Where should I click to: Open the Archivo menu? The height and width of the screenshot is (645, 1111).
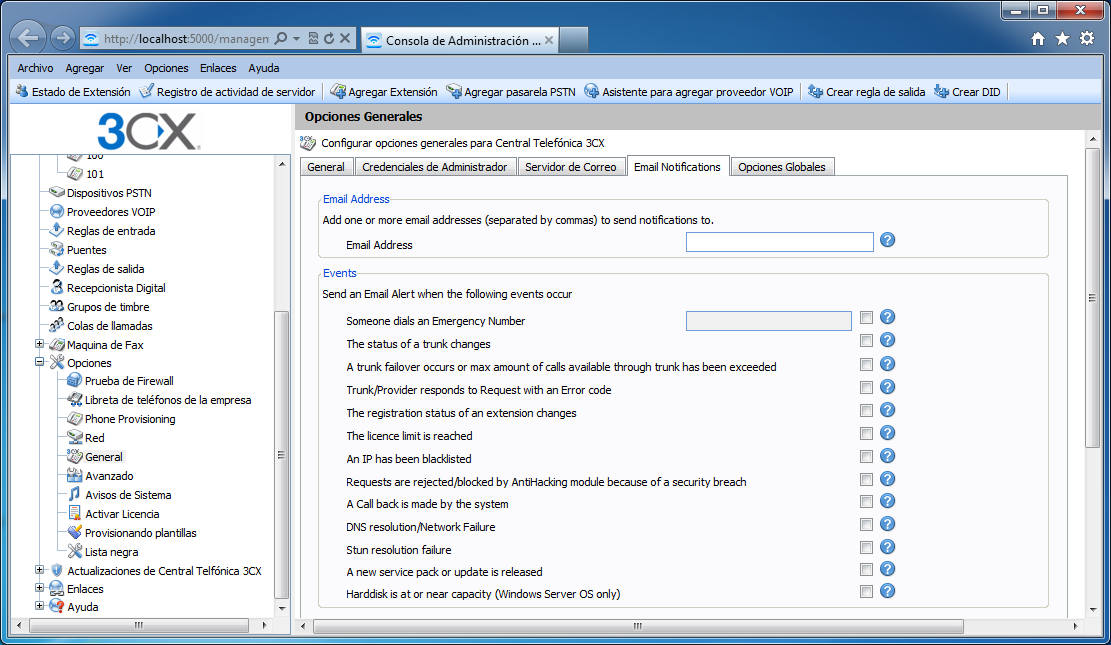(35, 68)
